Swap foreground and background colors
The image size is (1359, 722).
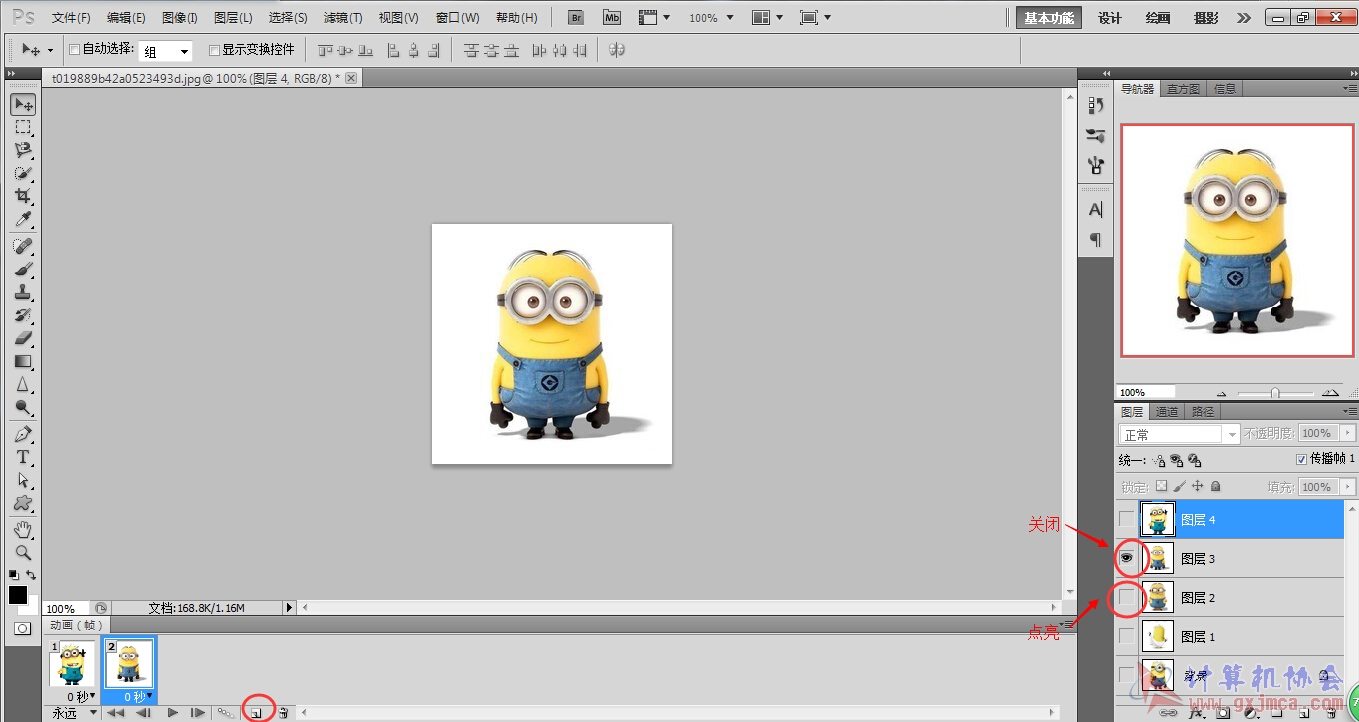(31, 575)
